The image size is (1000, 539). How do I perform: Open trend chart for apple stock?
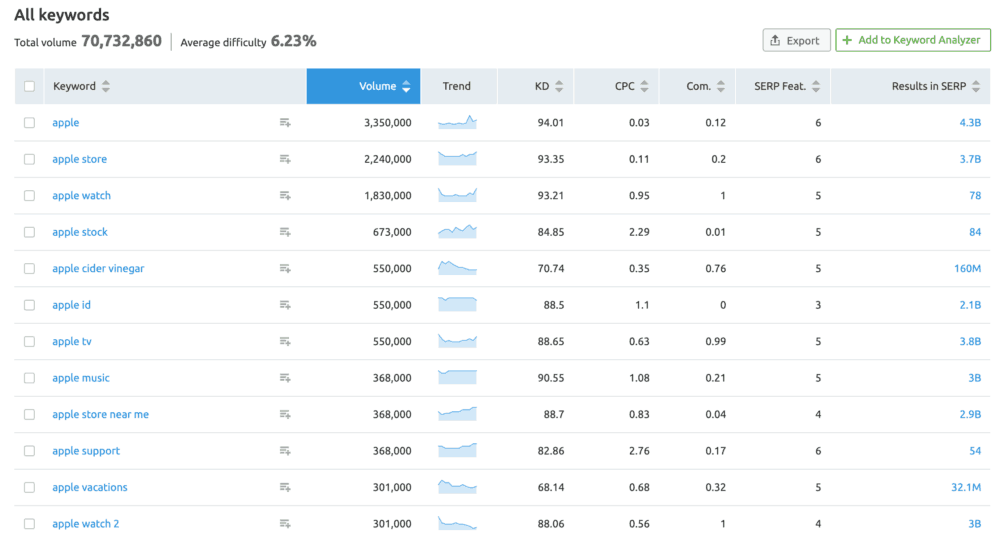[457, 232]
